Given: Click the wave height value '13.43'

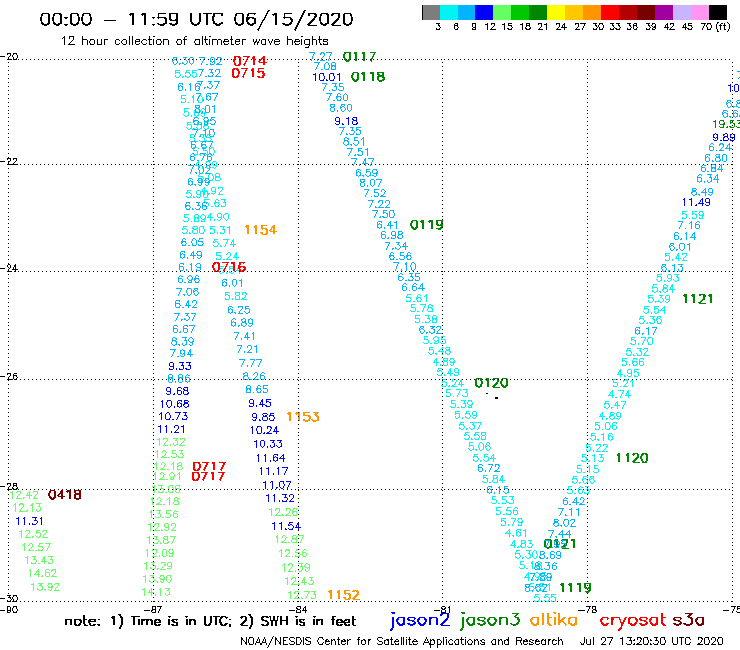Looking at the screenshot, I should coord(39,560).
